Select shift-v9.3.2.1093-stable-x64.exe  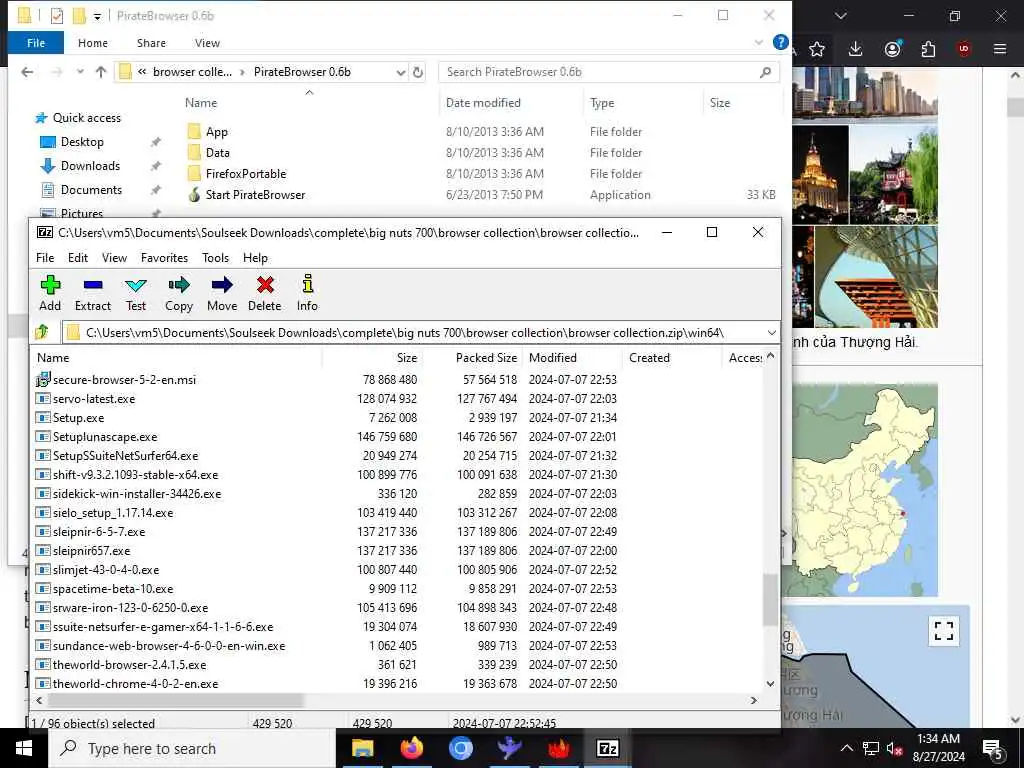pyautogui.click(x=135, y=474)
